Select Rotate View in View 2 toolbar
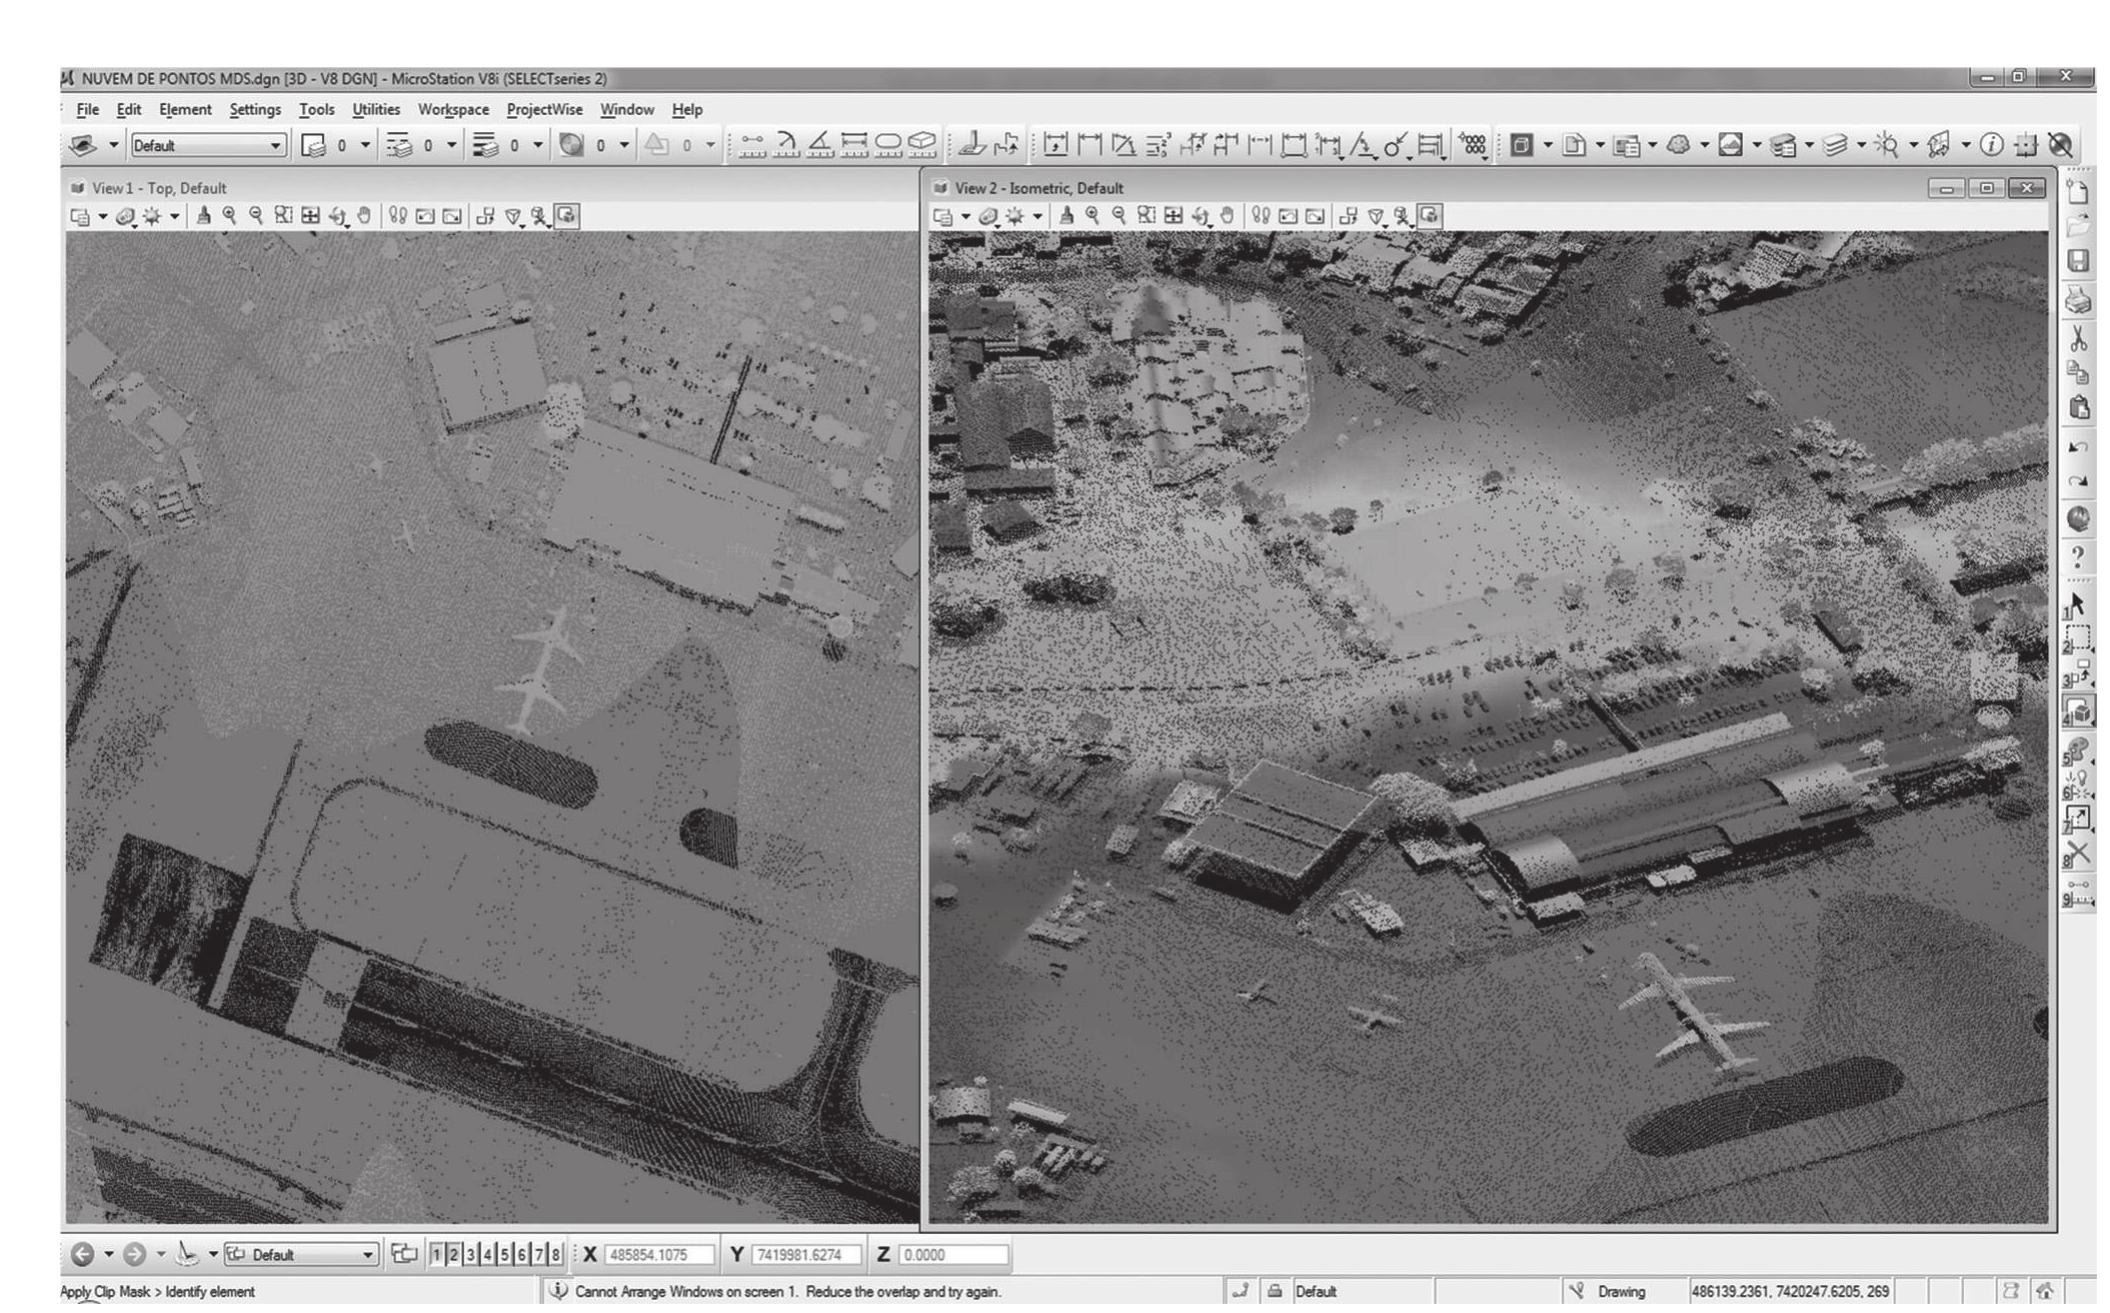Viewport: 2110px width, 1313px height. pyautogui.click(x=1203, y=213)
